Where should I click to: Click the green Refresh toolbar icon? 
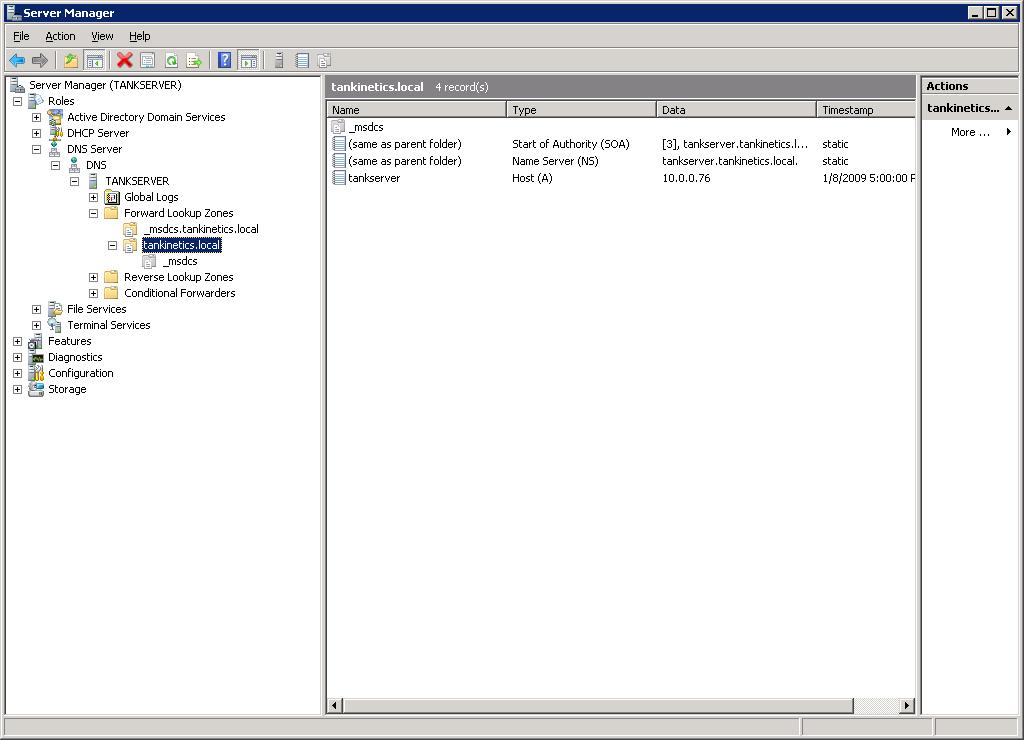click(171, 61)
